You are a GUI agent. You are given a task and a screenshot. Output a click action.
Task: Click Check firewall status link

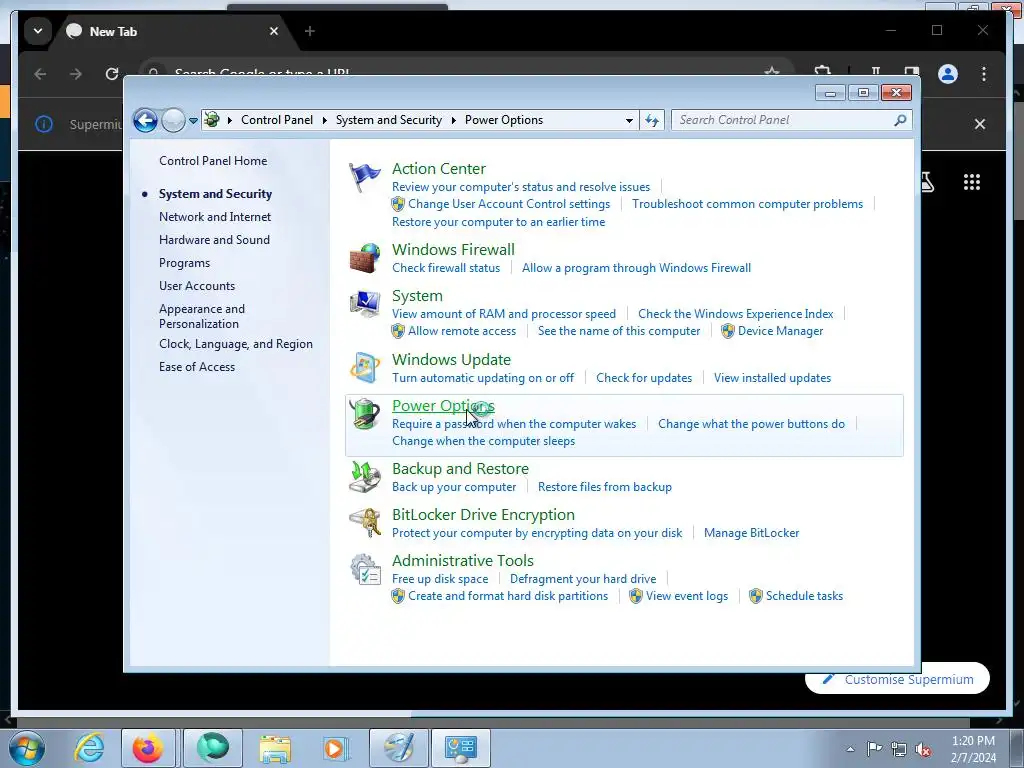pos(446,268)
